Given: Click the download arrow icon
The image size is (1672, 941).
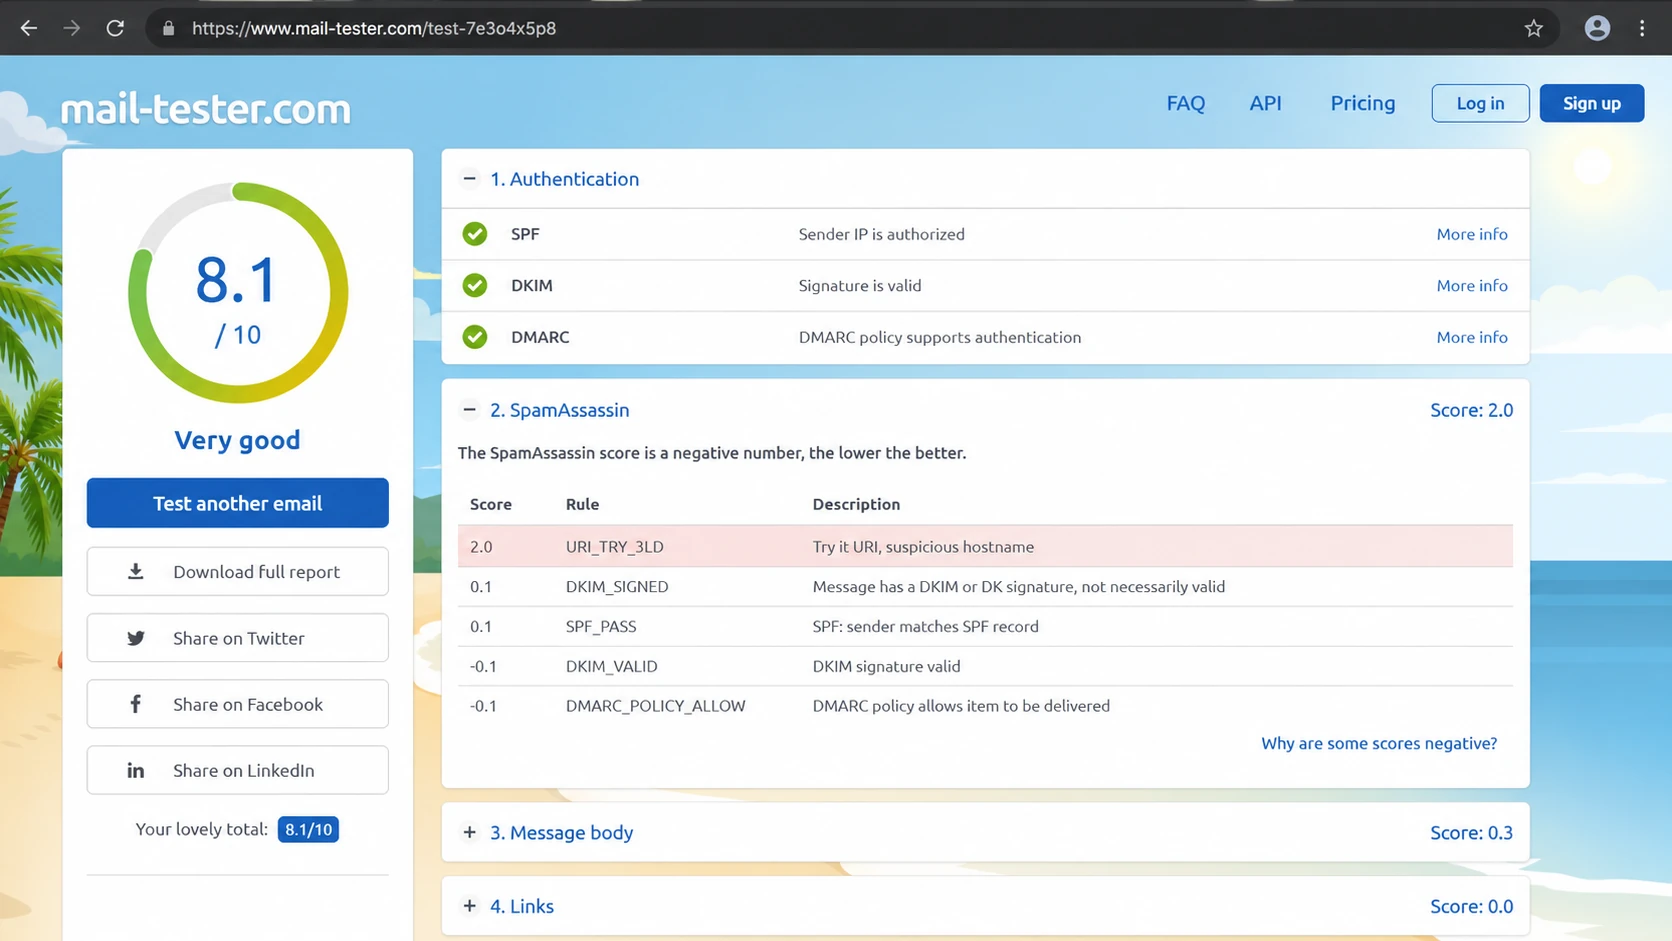Looking at the screenshot, I should coord(135,571).
